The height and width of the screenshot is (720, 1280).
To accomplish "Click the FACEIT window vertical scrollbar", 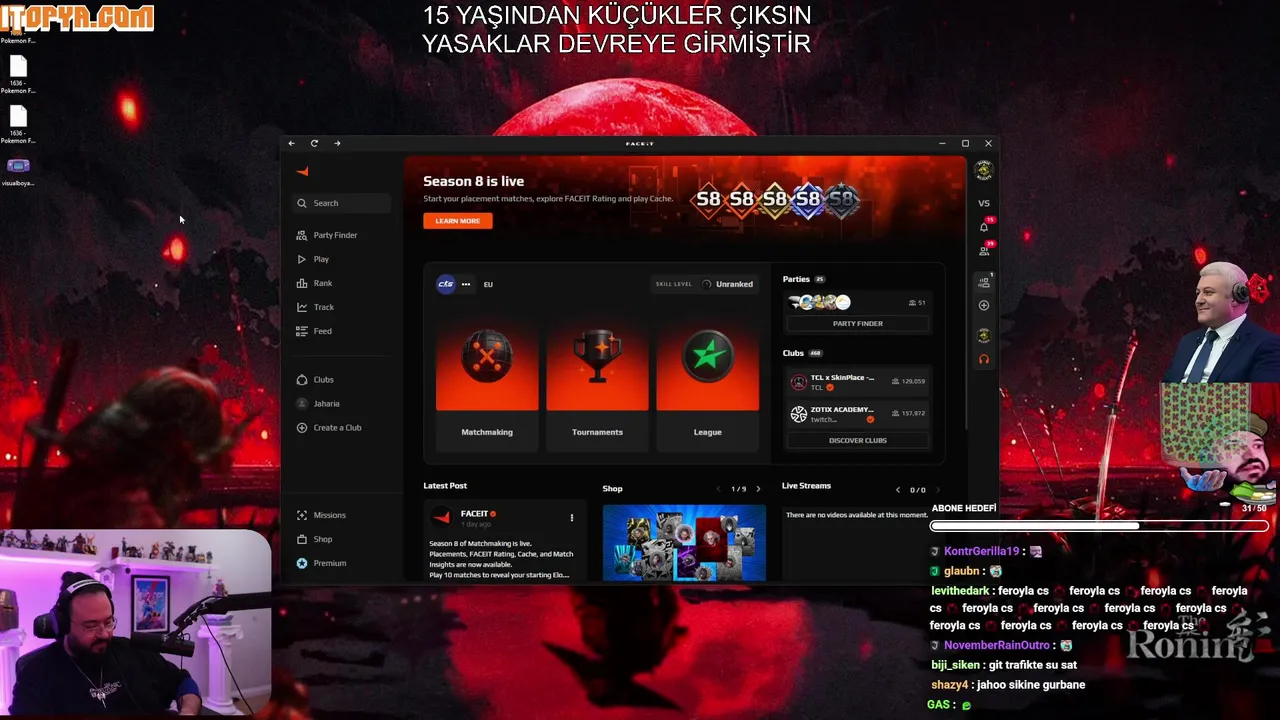I will [967, 295].
